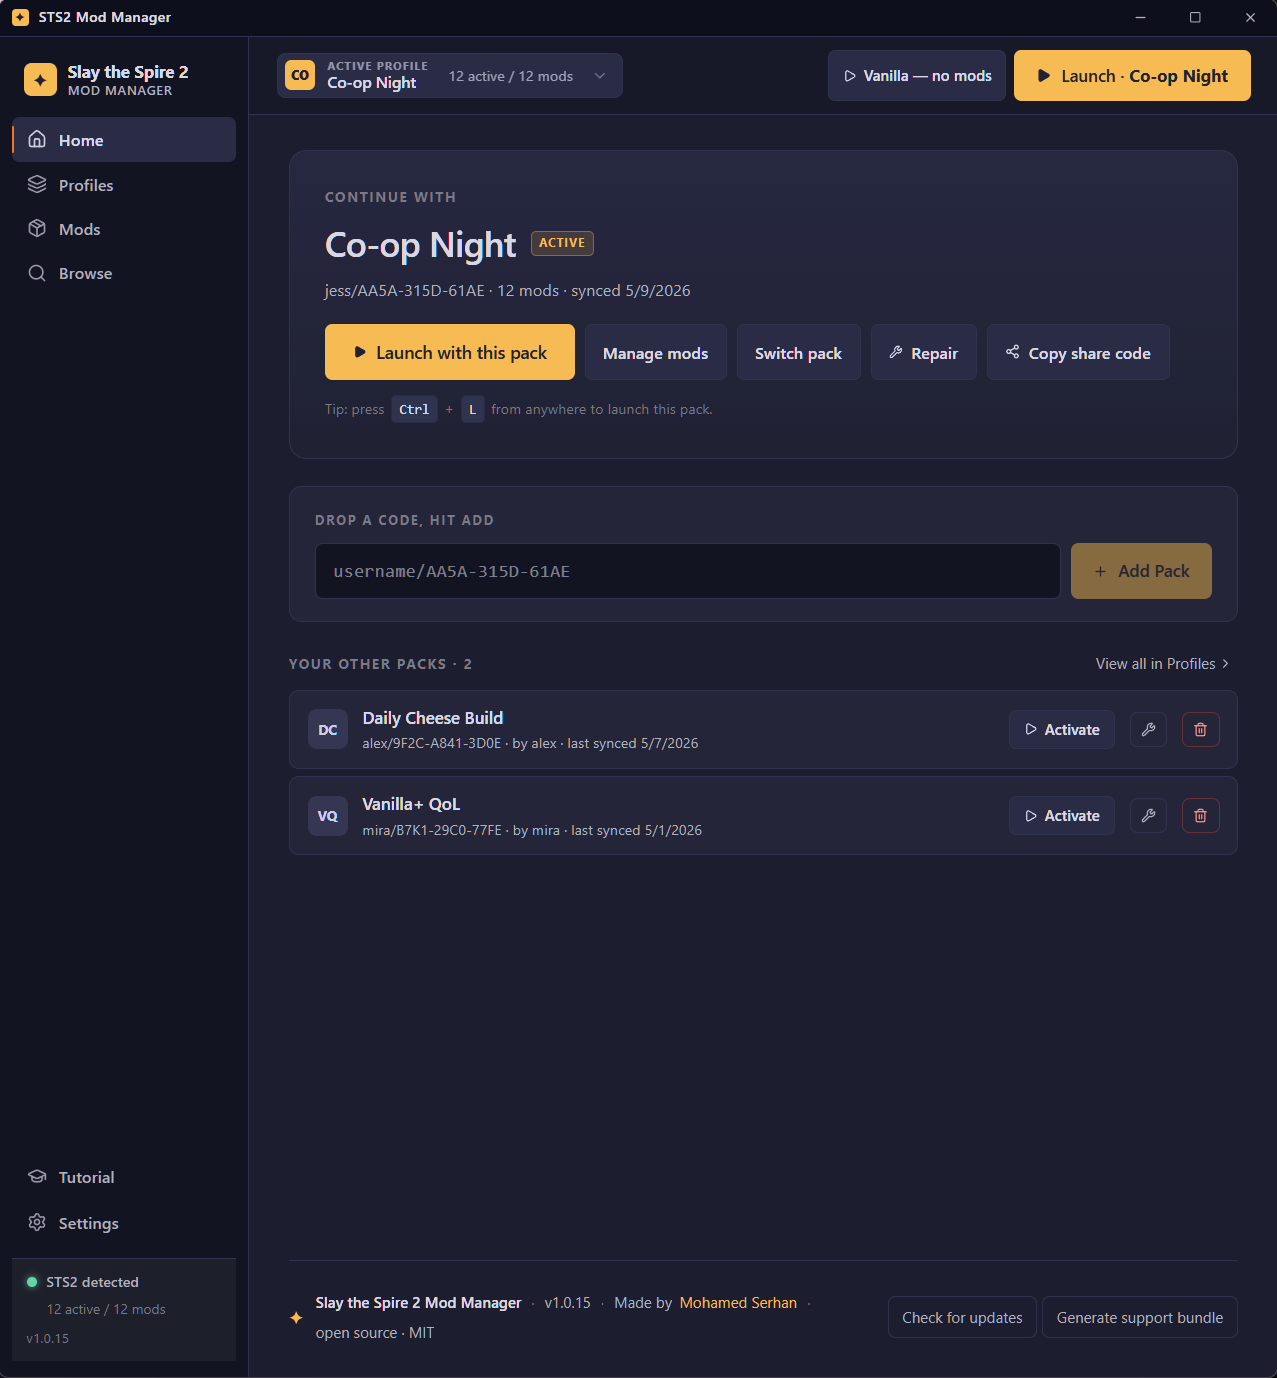
Task: Open Settings from the sidebar
Action: tap(124, 1223)
